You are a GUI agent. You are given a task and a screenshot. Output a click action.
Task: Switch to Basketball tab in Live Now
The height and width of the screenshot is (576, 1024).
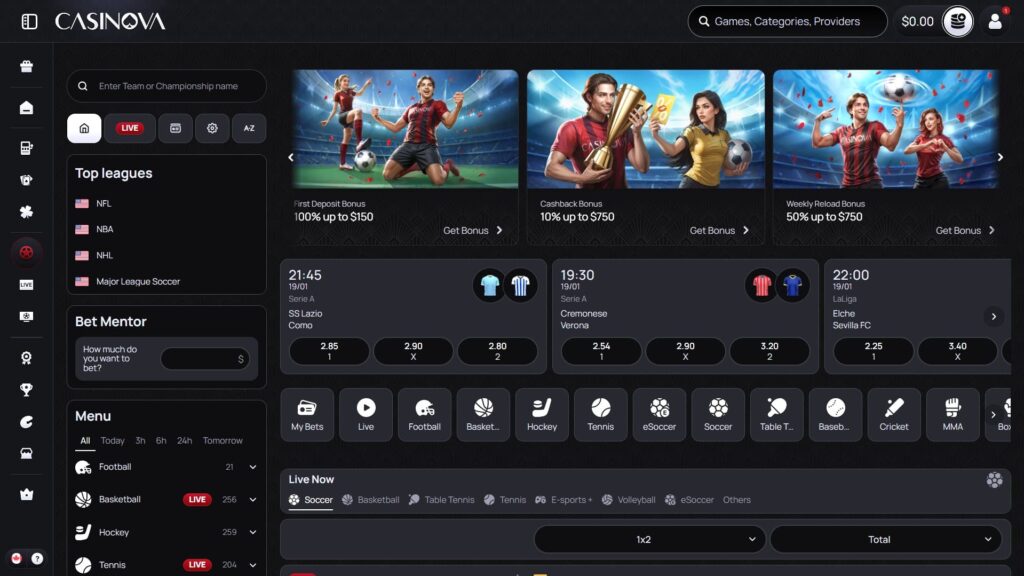coord(380,500)
